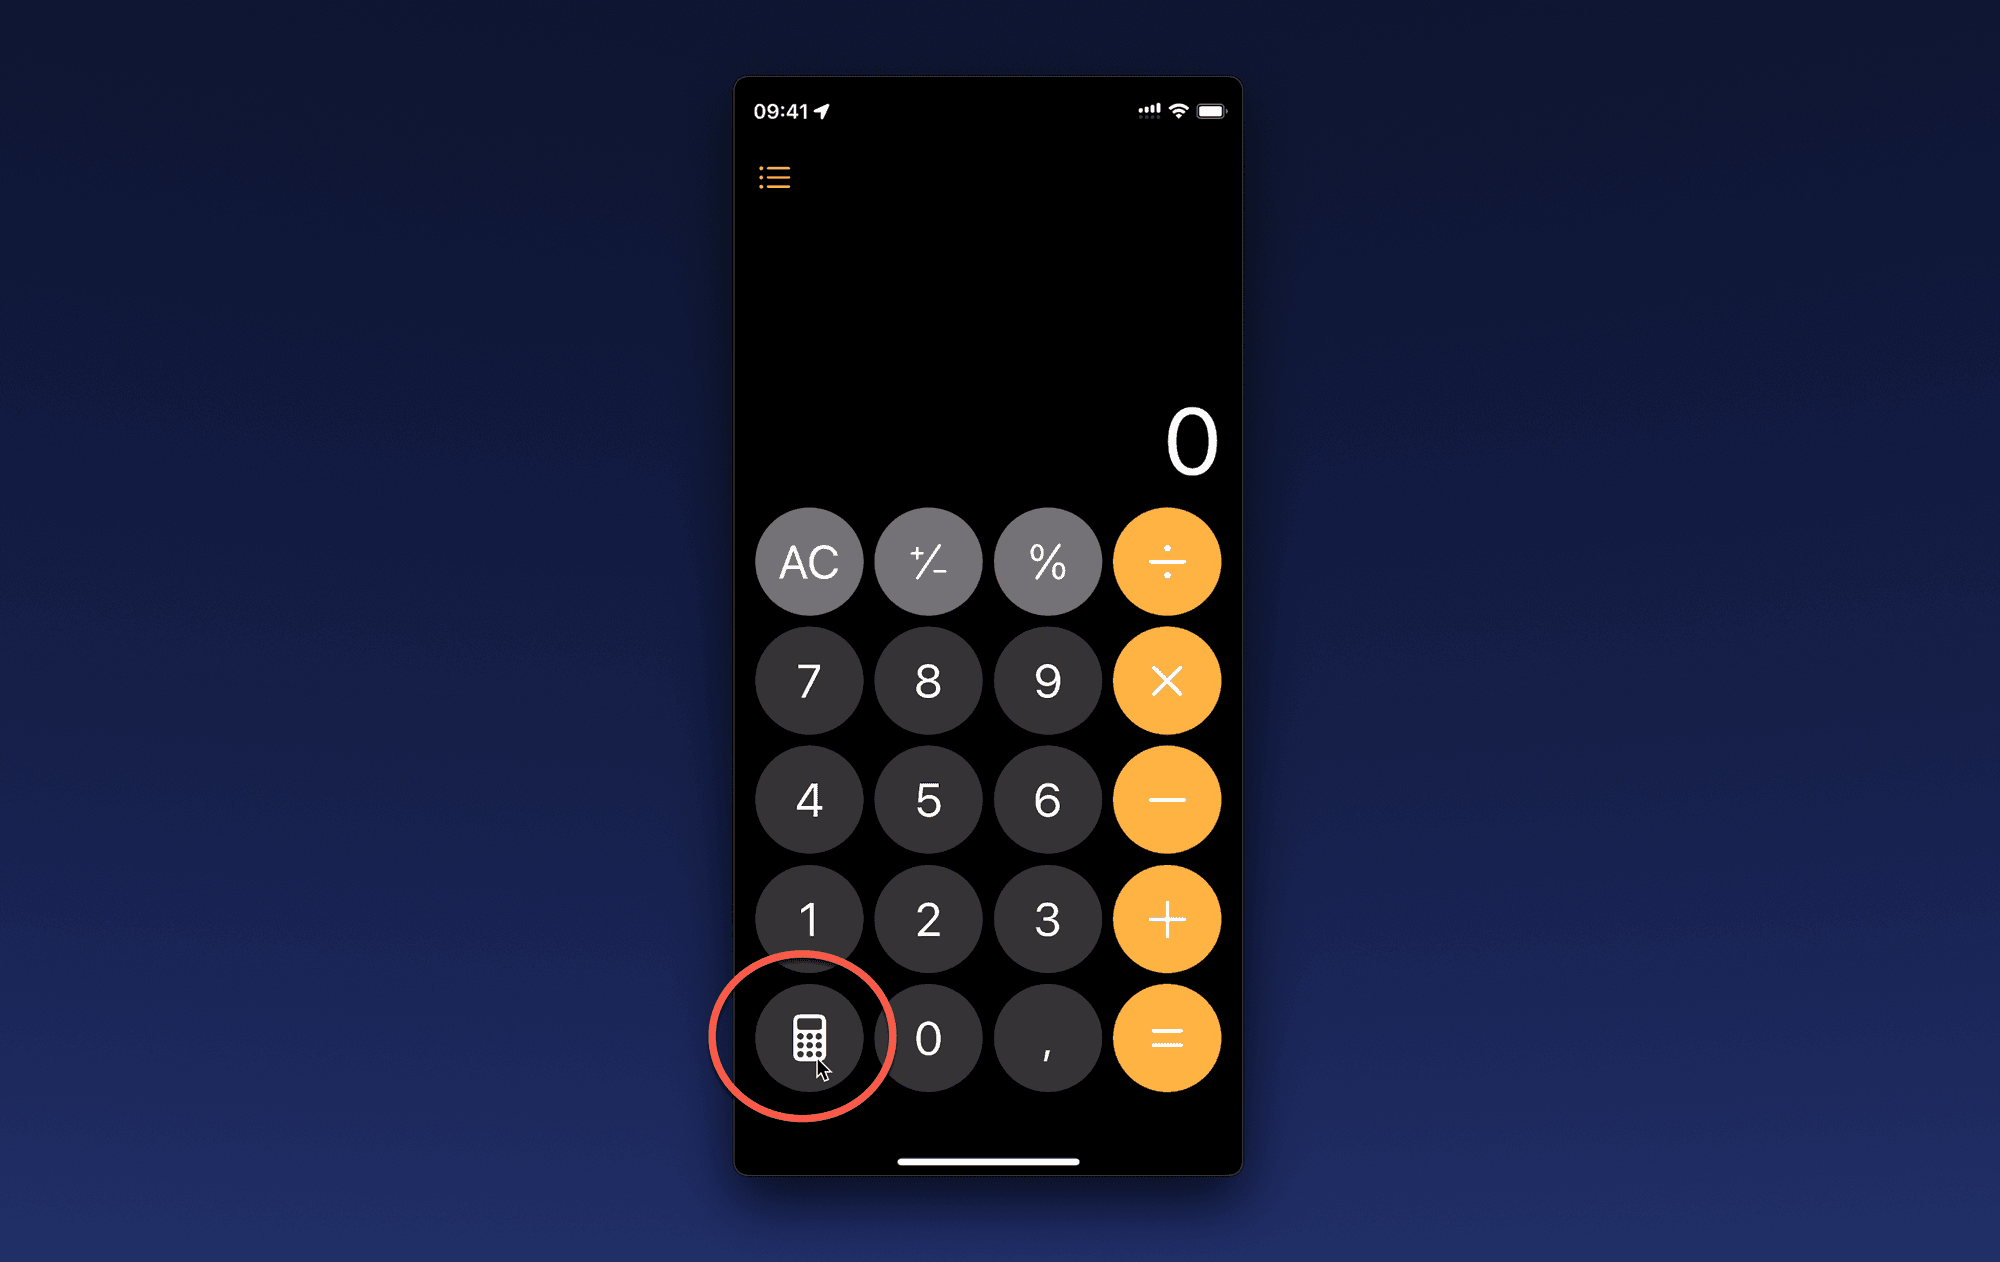Click the calculator mode toggle icon
2000x1262 pixels.
click(x=810, y=1038)
